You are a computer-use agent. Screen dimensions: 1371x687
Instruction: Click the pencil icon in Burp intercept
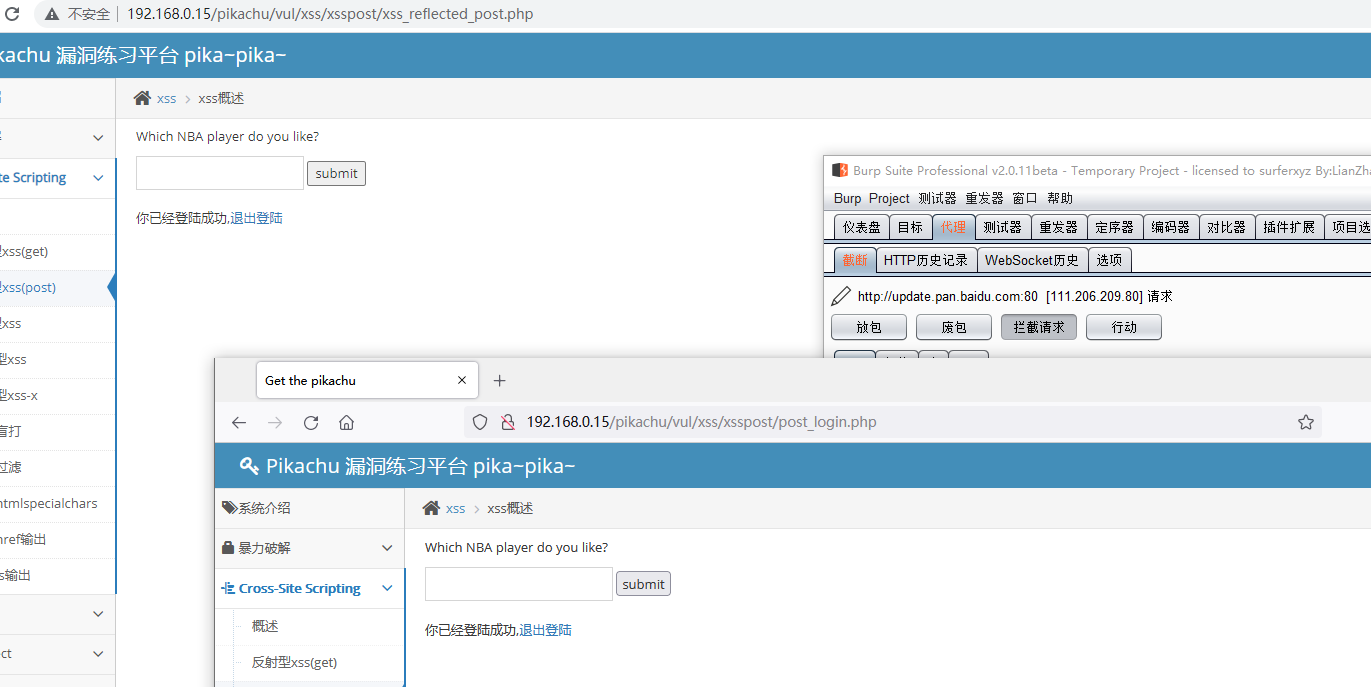[841, 296]
